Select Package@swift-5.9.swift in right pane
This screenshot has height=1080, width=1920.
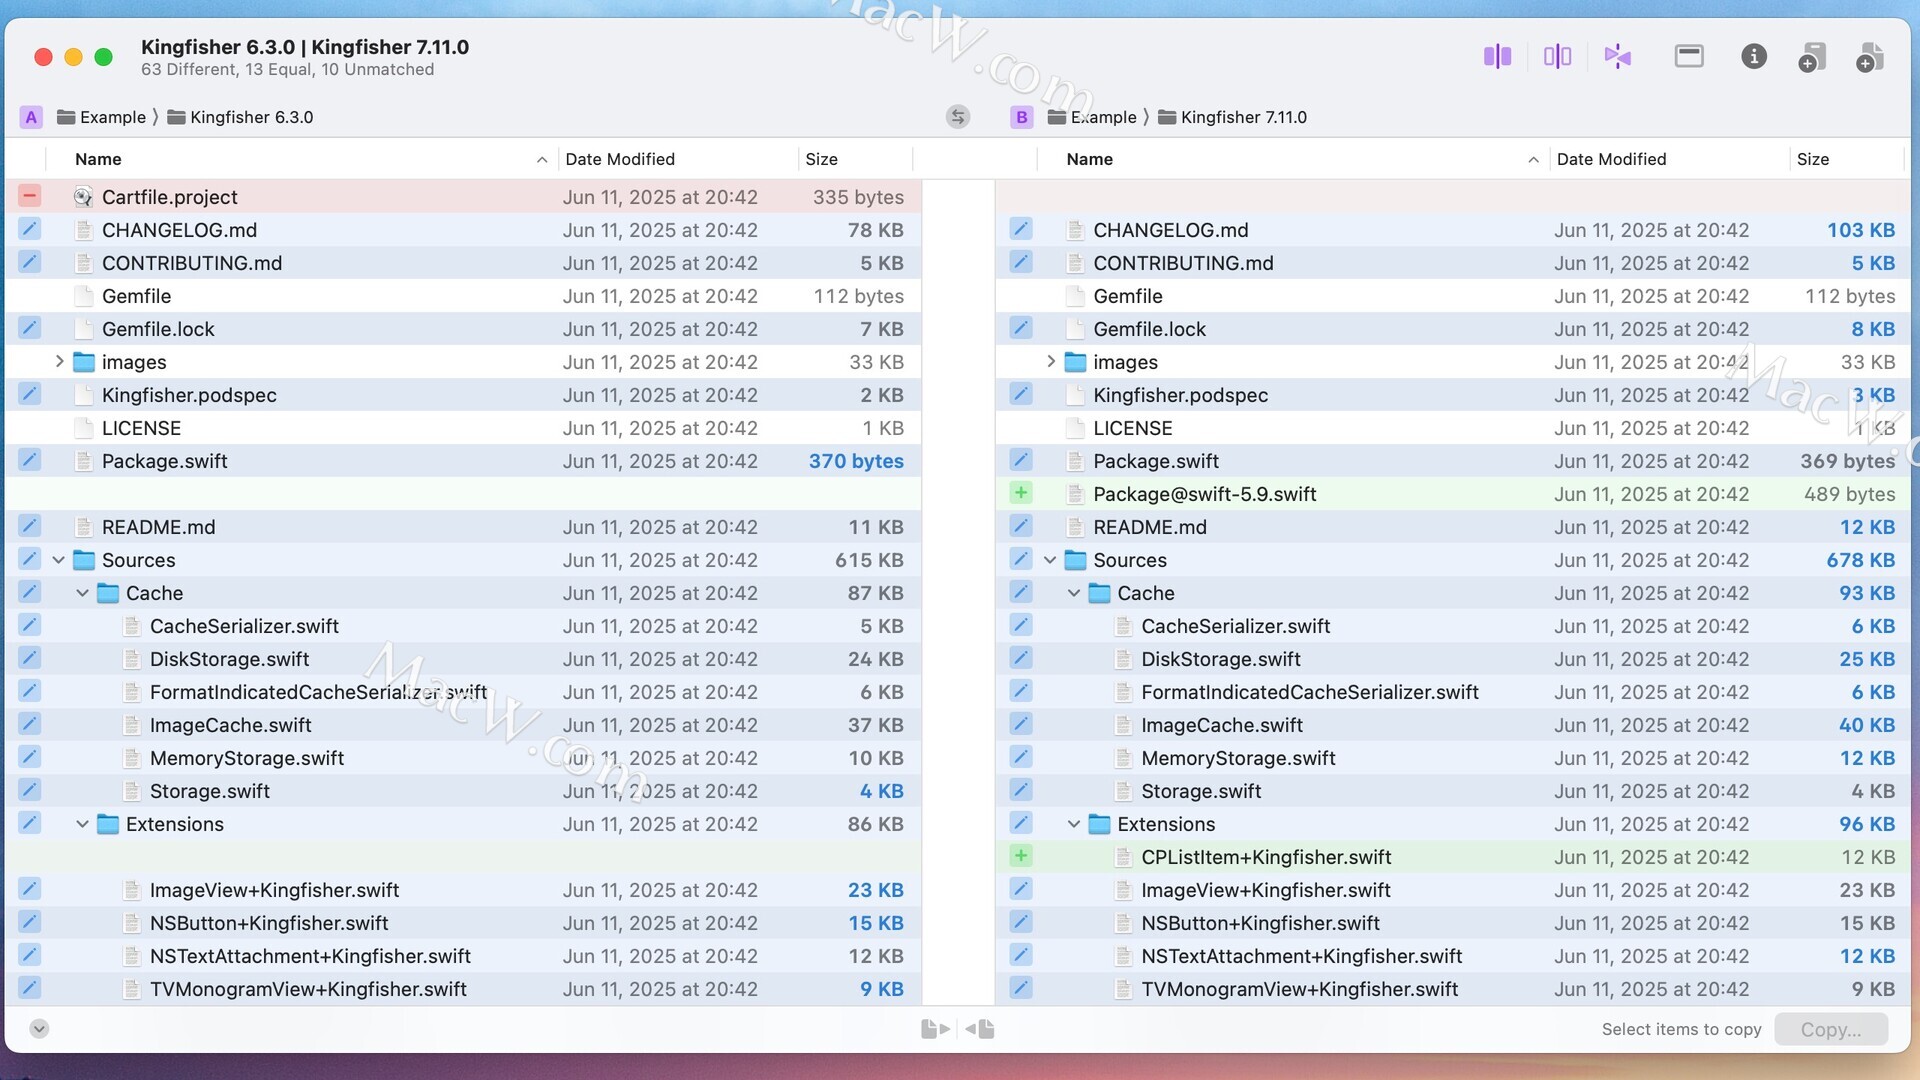1453,494
